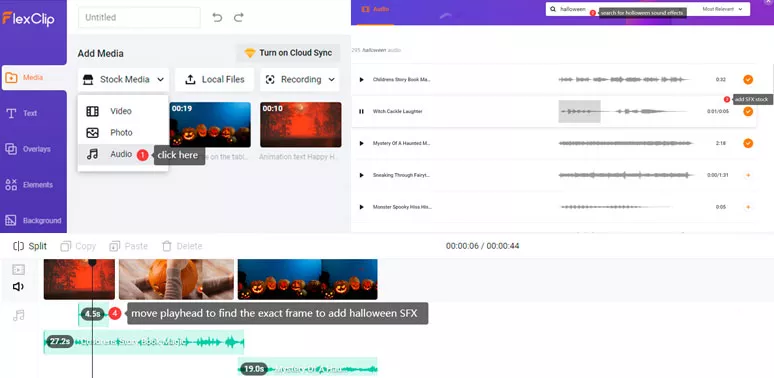The image size is (774, 378).
Task: Select the 00:19 pumpkins media thumbnail
Action: click(210, 125)
